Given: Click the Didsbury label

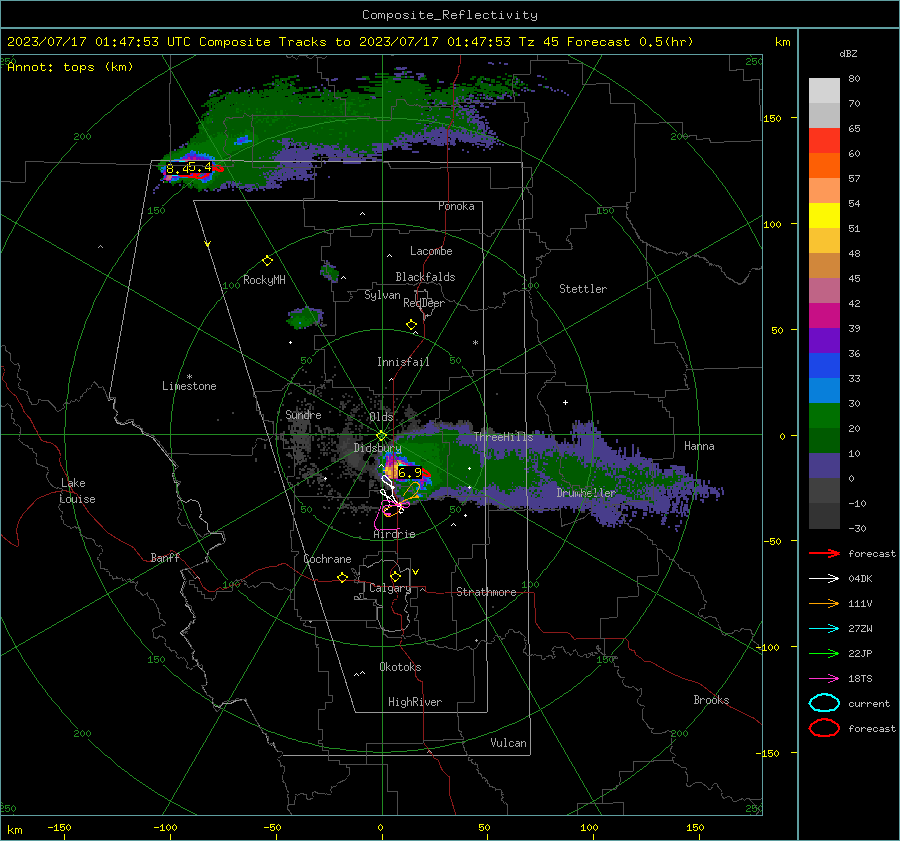Looking at the screenshot, I should tap(377, 448).
